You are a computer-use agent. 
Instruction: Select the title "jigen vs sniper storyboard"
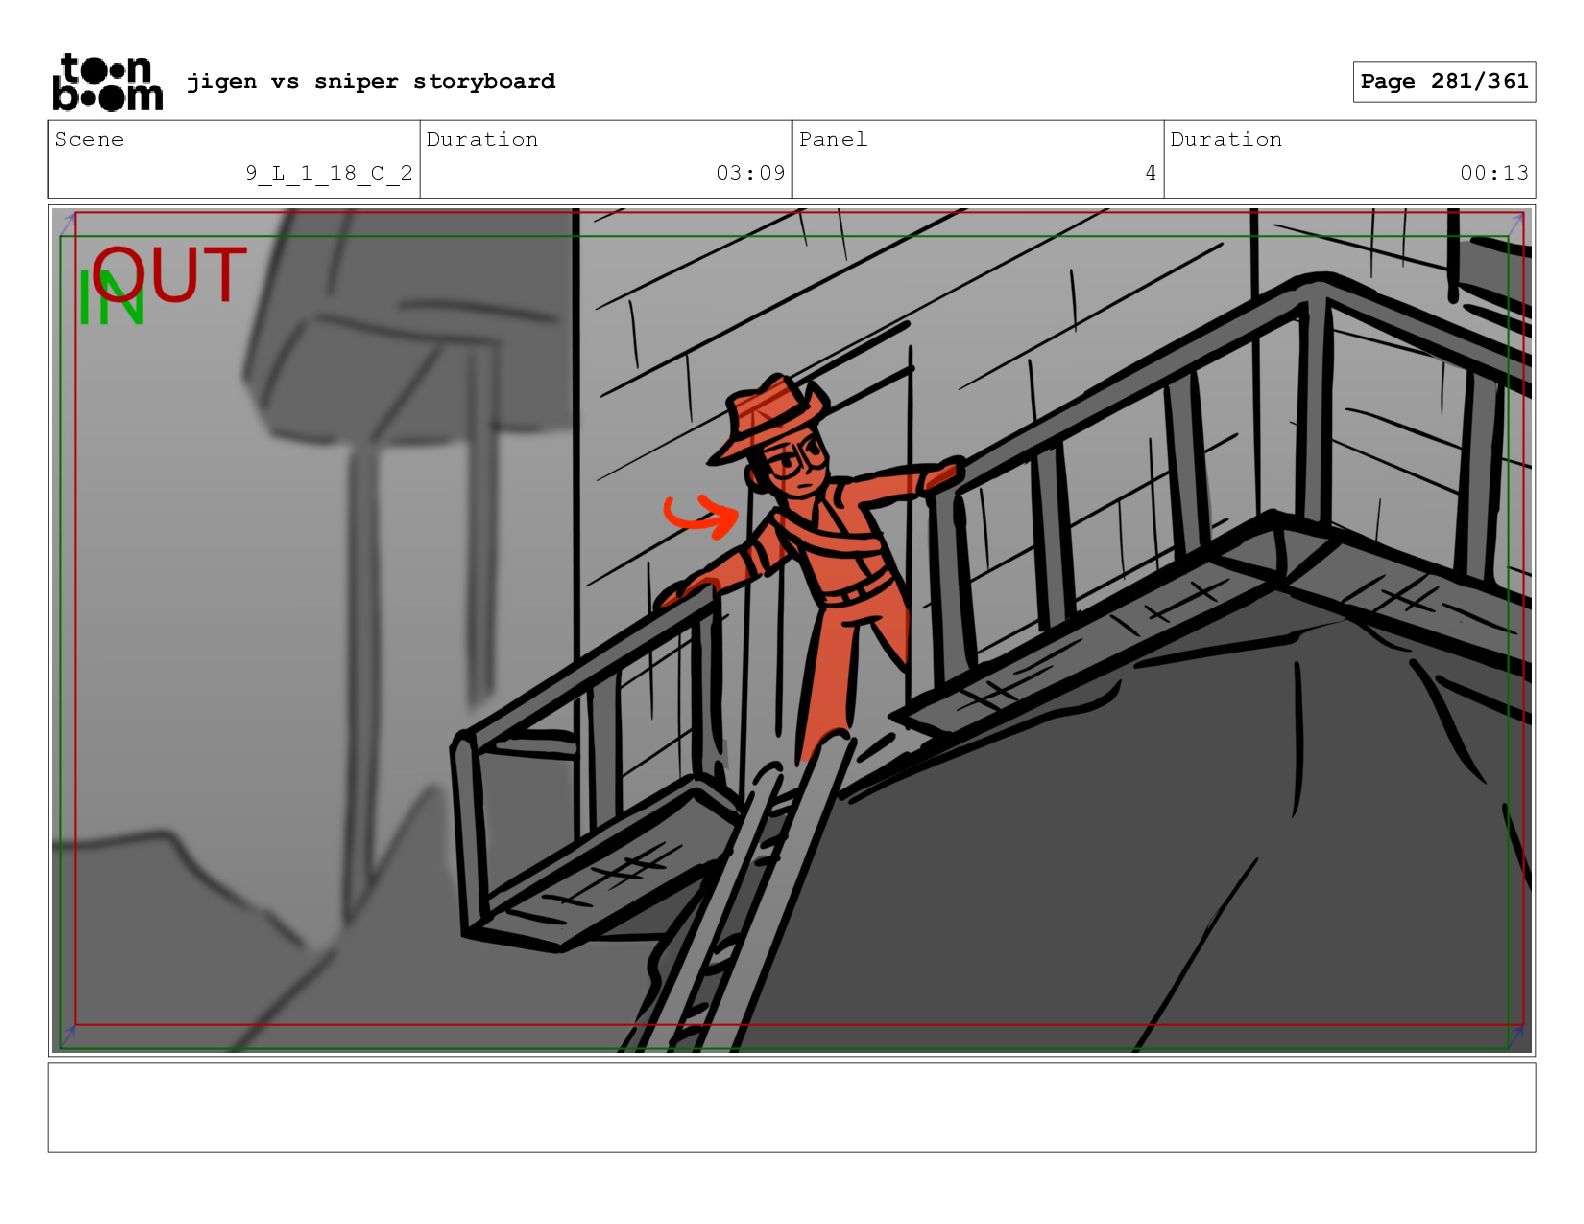click(x=371, y=81)
